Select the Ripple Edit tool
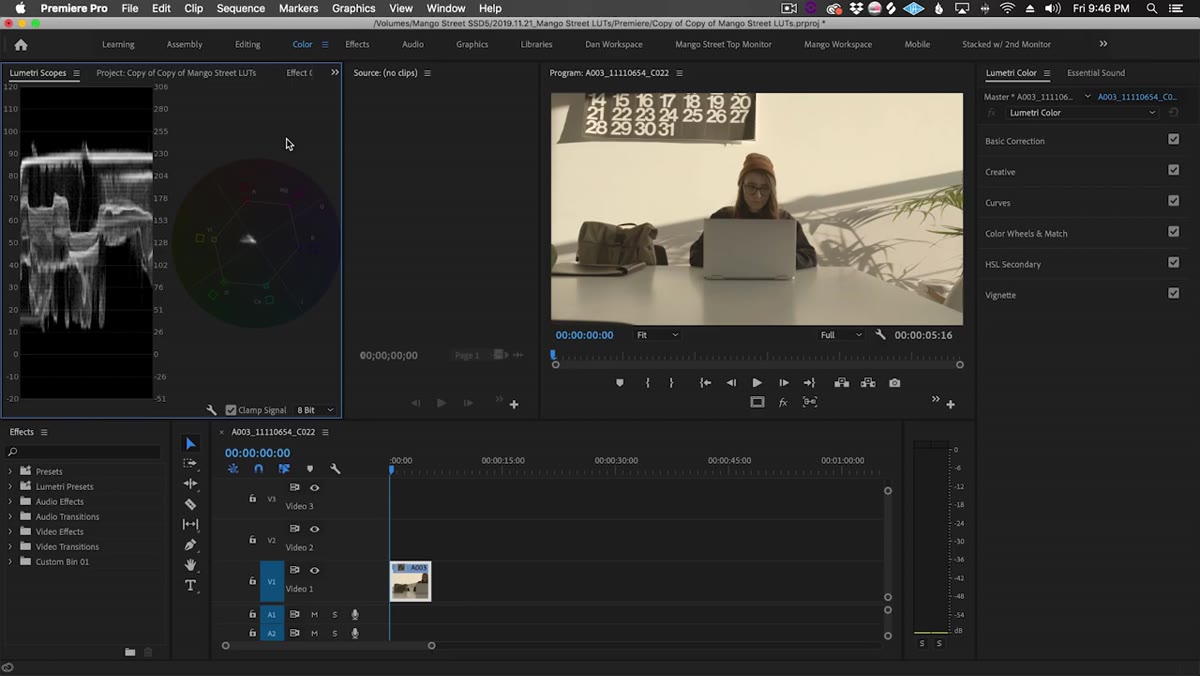This screenshot has width=1200, height=676. 191,484
